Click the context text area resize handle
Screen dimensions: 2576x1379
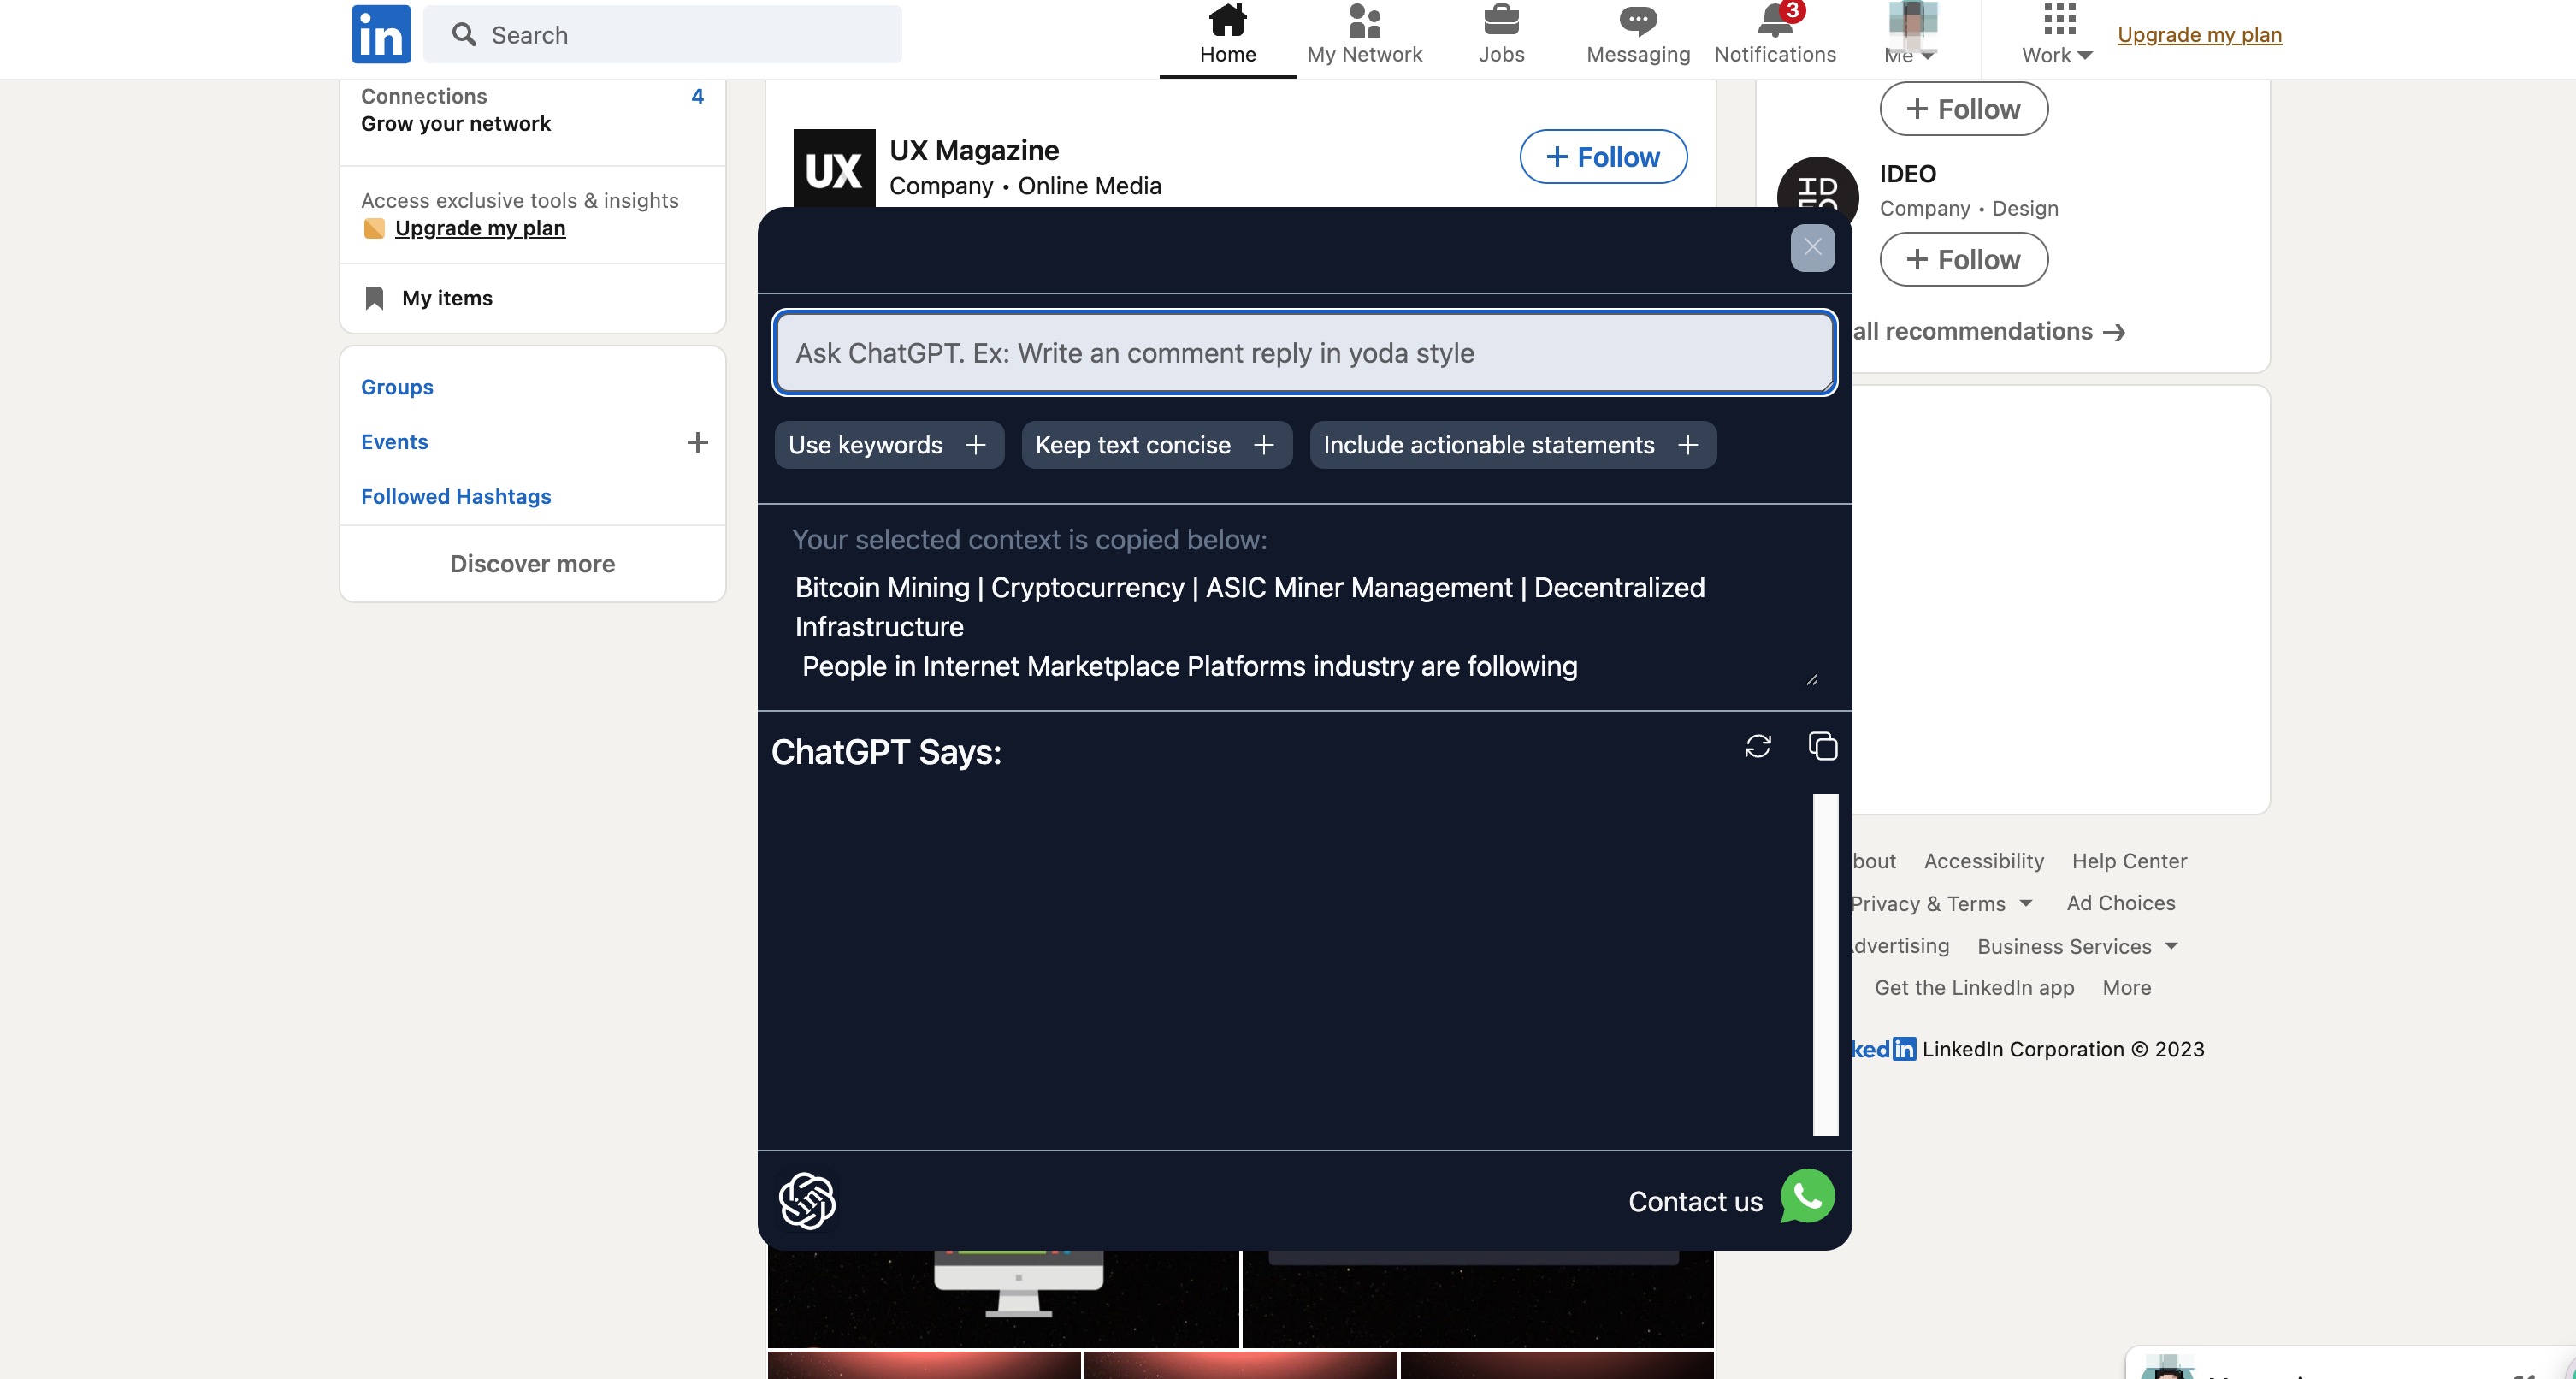1811,680
